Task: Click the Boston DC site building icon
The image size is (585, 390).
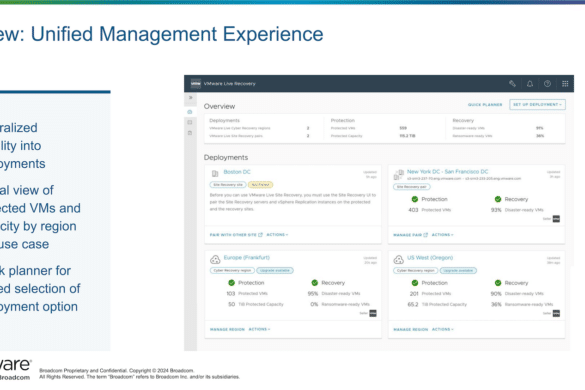Action: (x=215, y=174)
